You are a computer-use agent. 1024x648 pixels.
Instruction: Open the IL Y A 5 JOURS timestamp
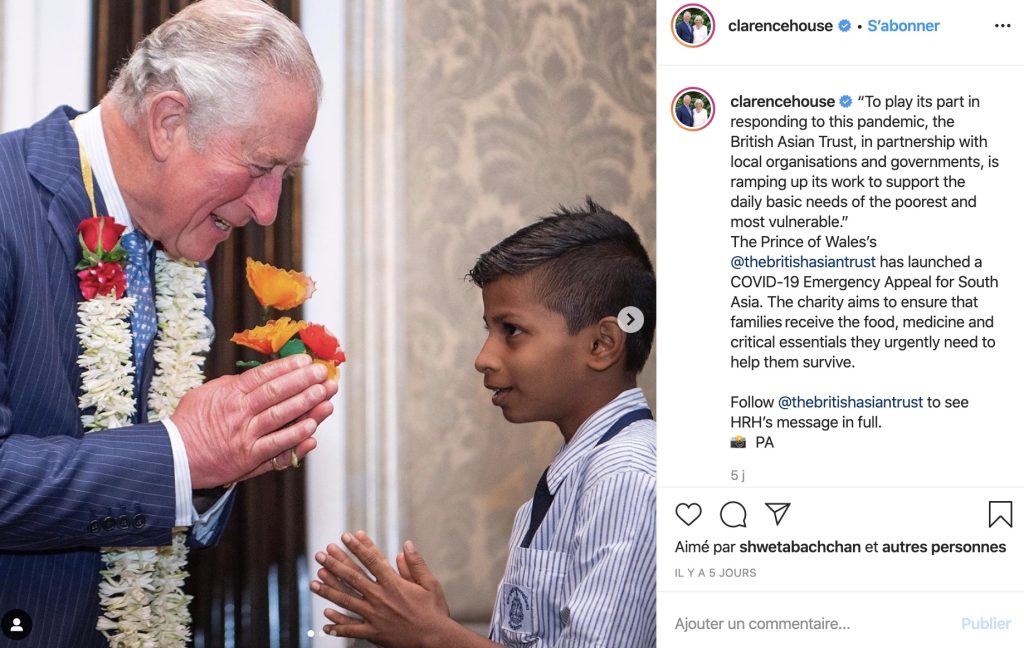pyautogui.click(x=715, y=573)
